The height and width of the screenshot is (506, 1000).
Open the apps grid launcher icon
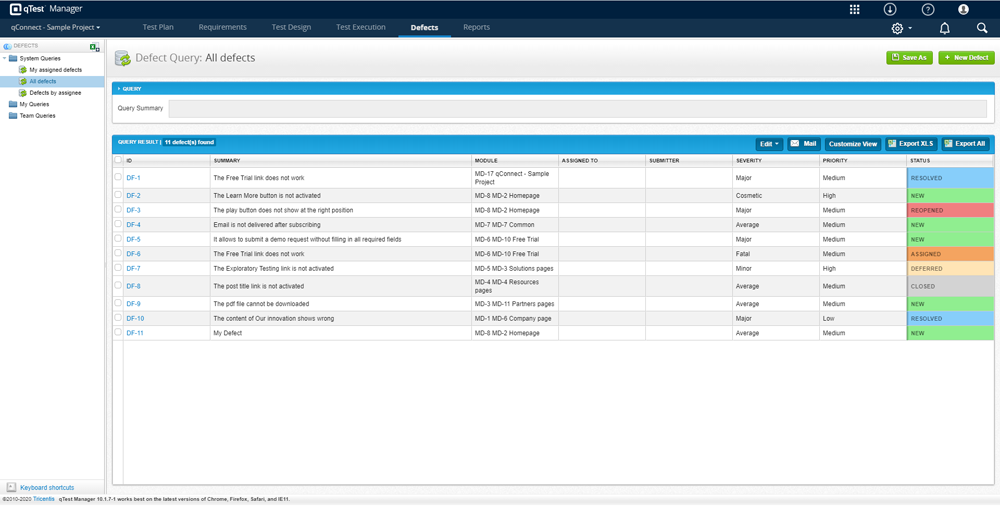(854, 9)
